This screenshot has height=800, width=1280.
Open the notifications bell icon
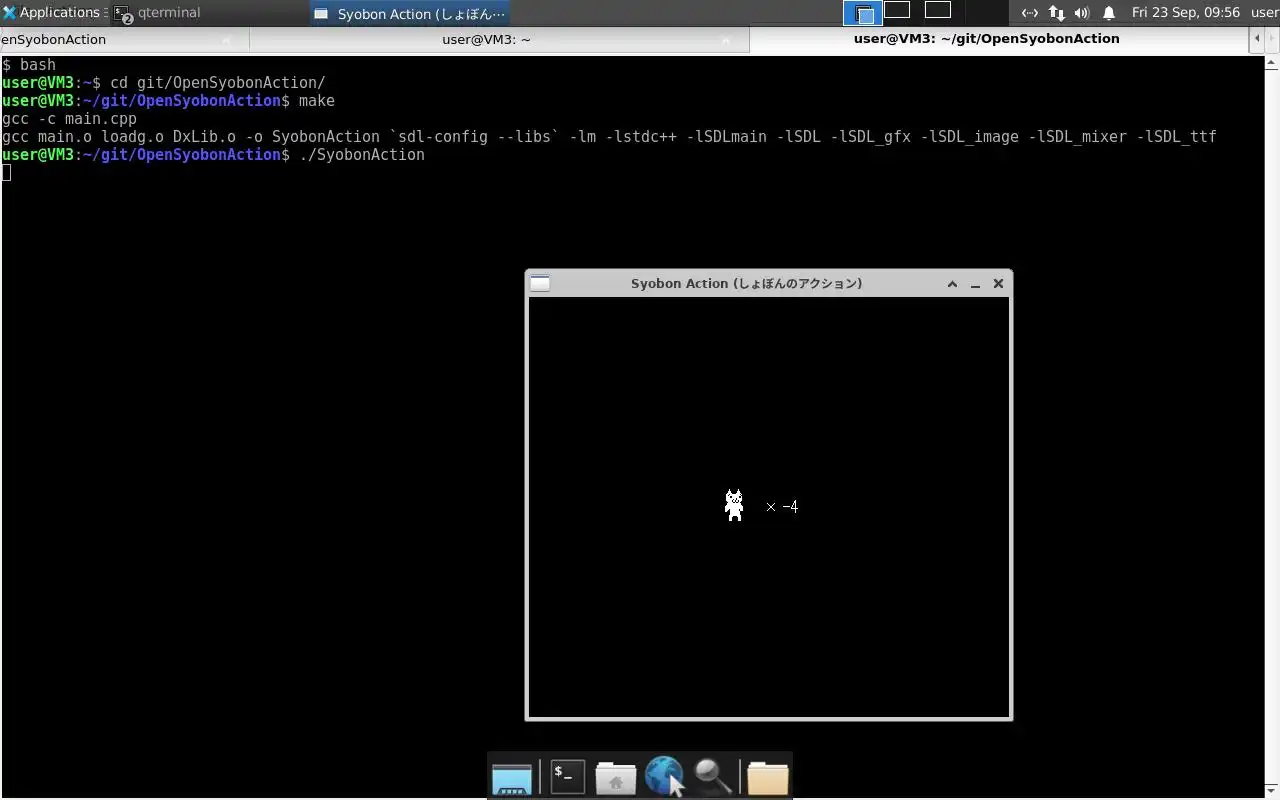1109,13
